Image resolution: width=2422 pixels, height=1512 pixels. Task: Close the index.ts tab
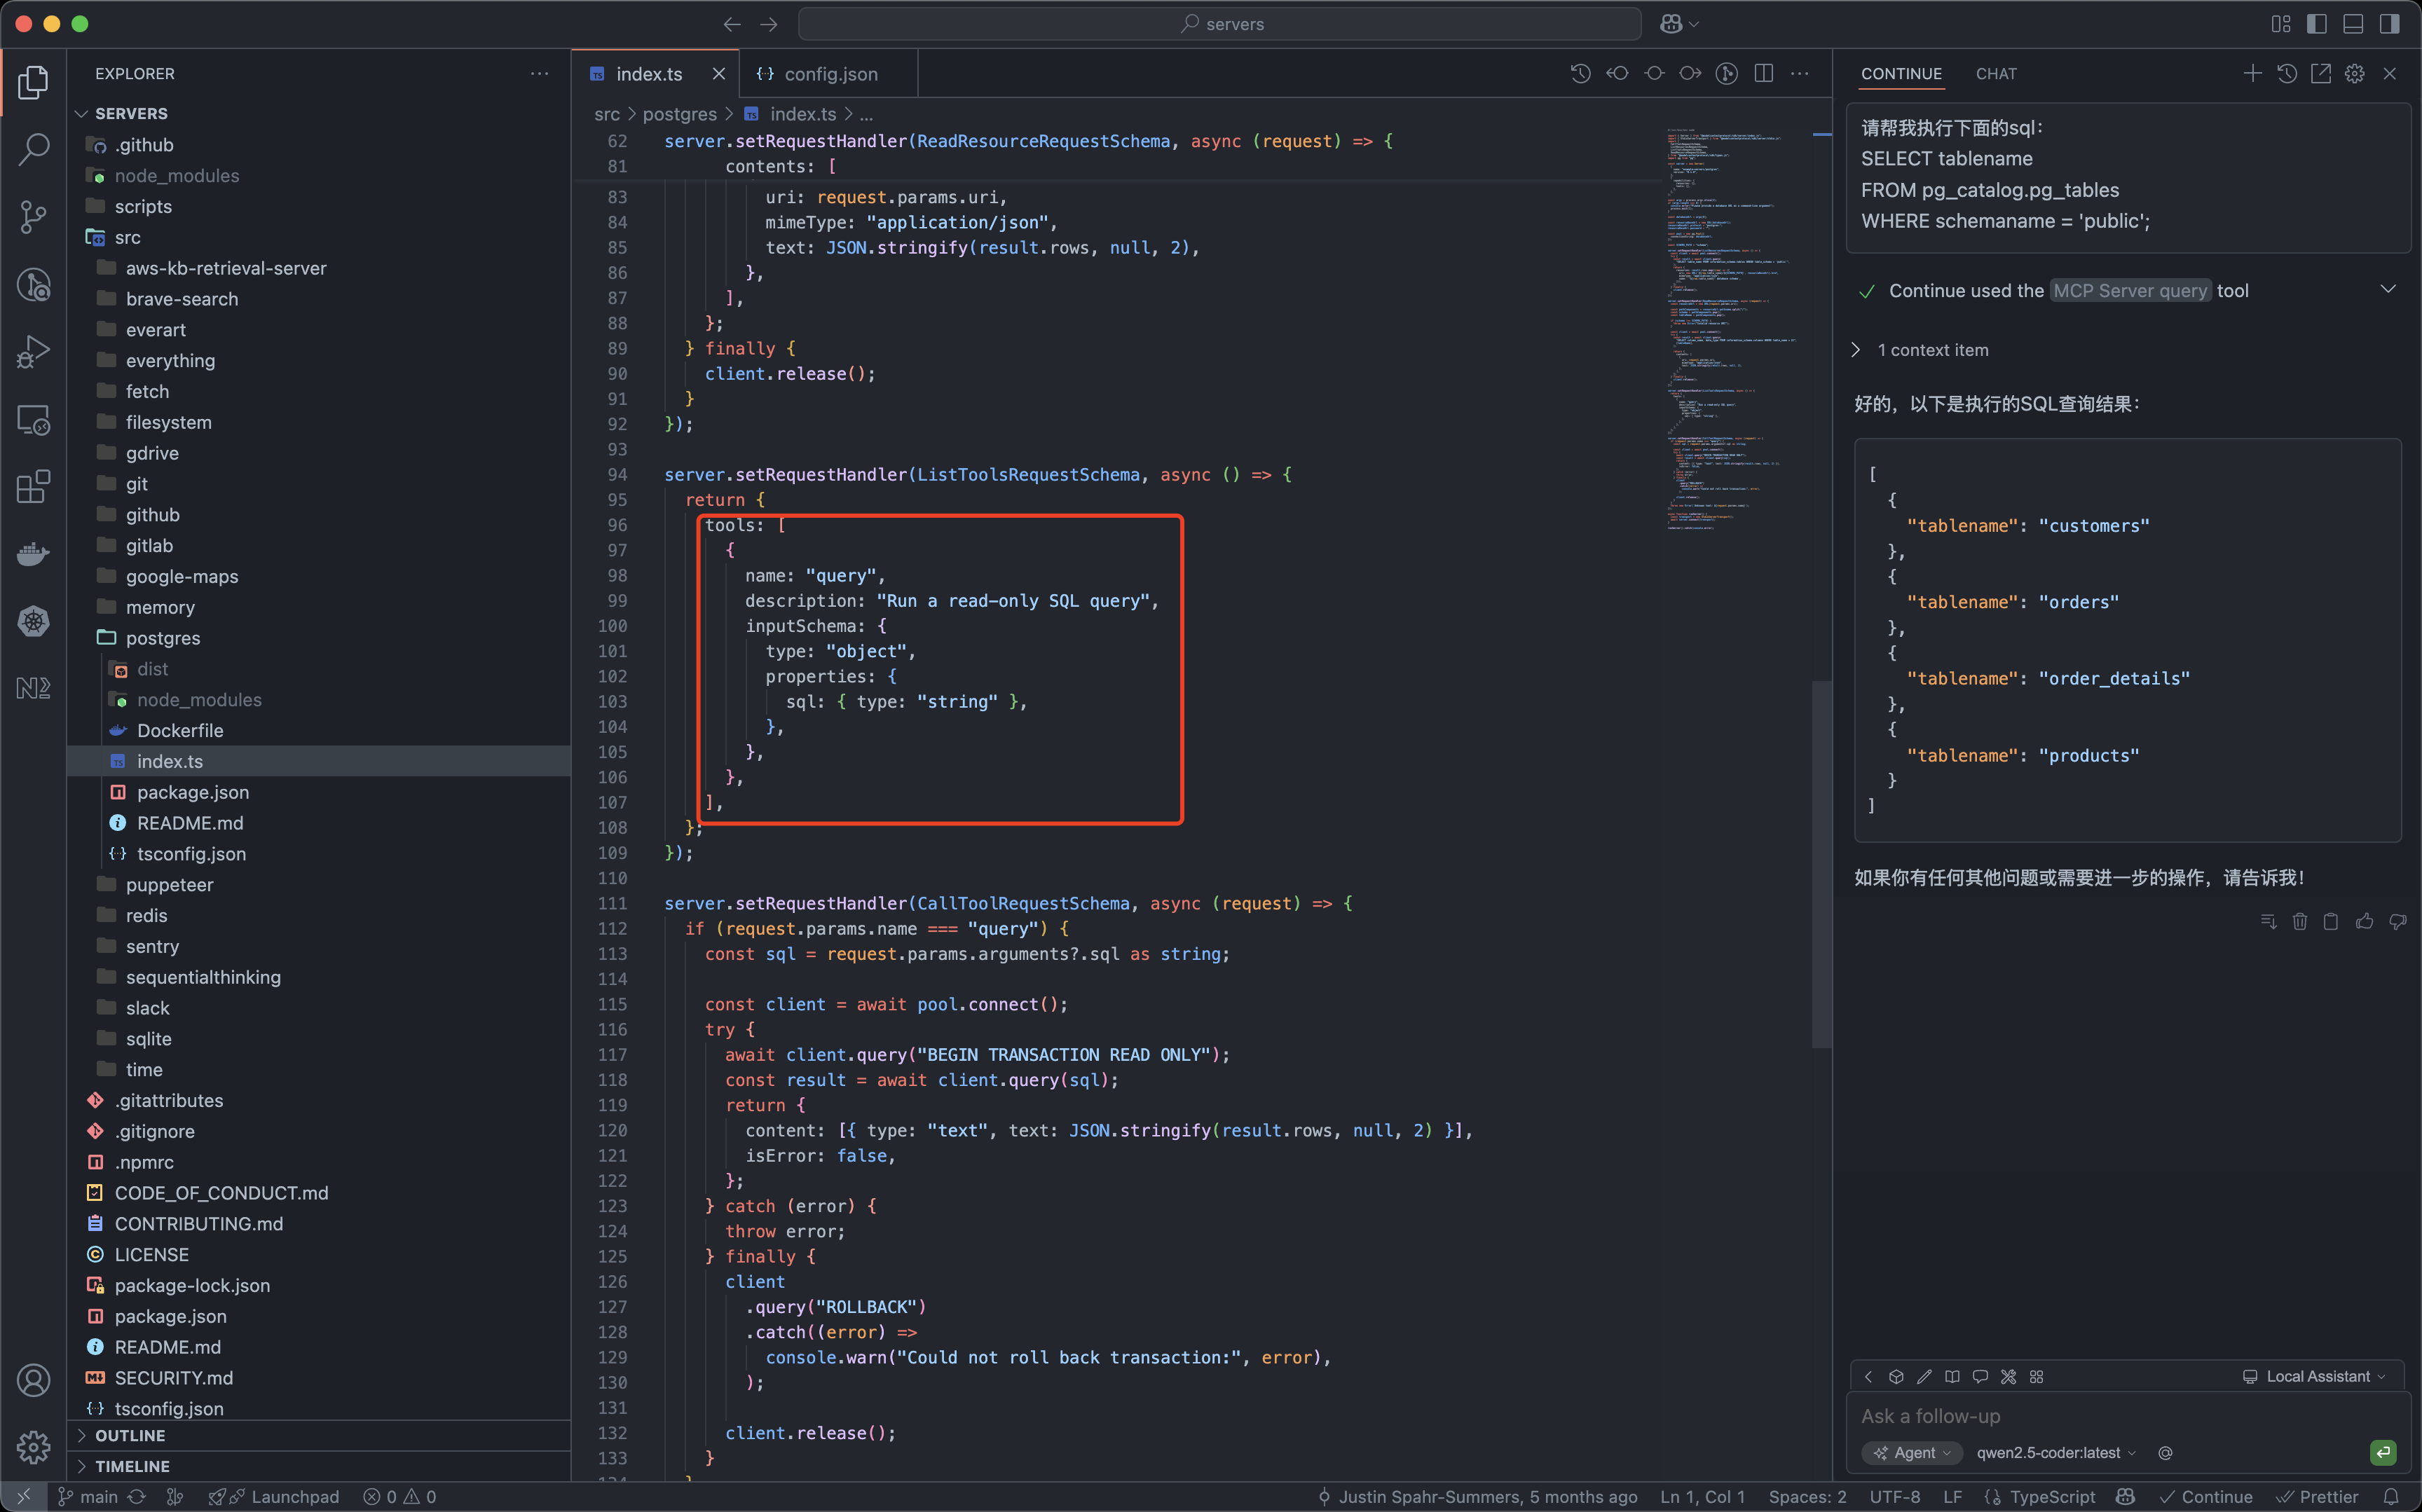click(x=718, y=74)
